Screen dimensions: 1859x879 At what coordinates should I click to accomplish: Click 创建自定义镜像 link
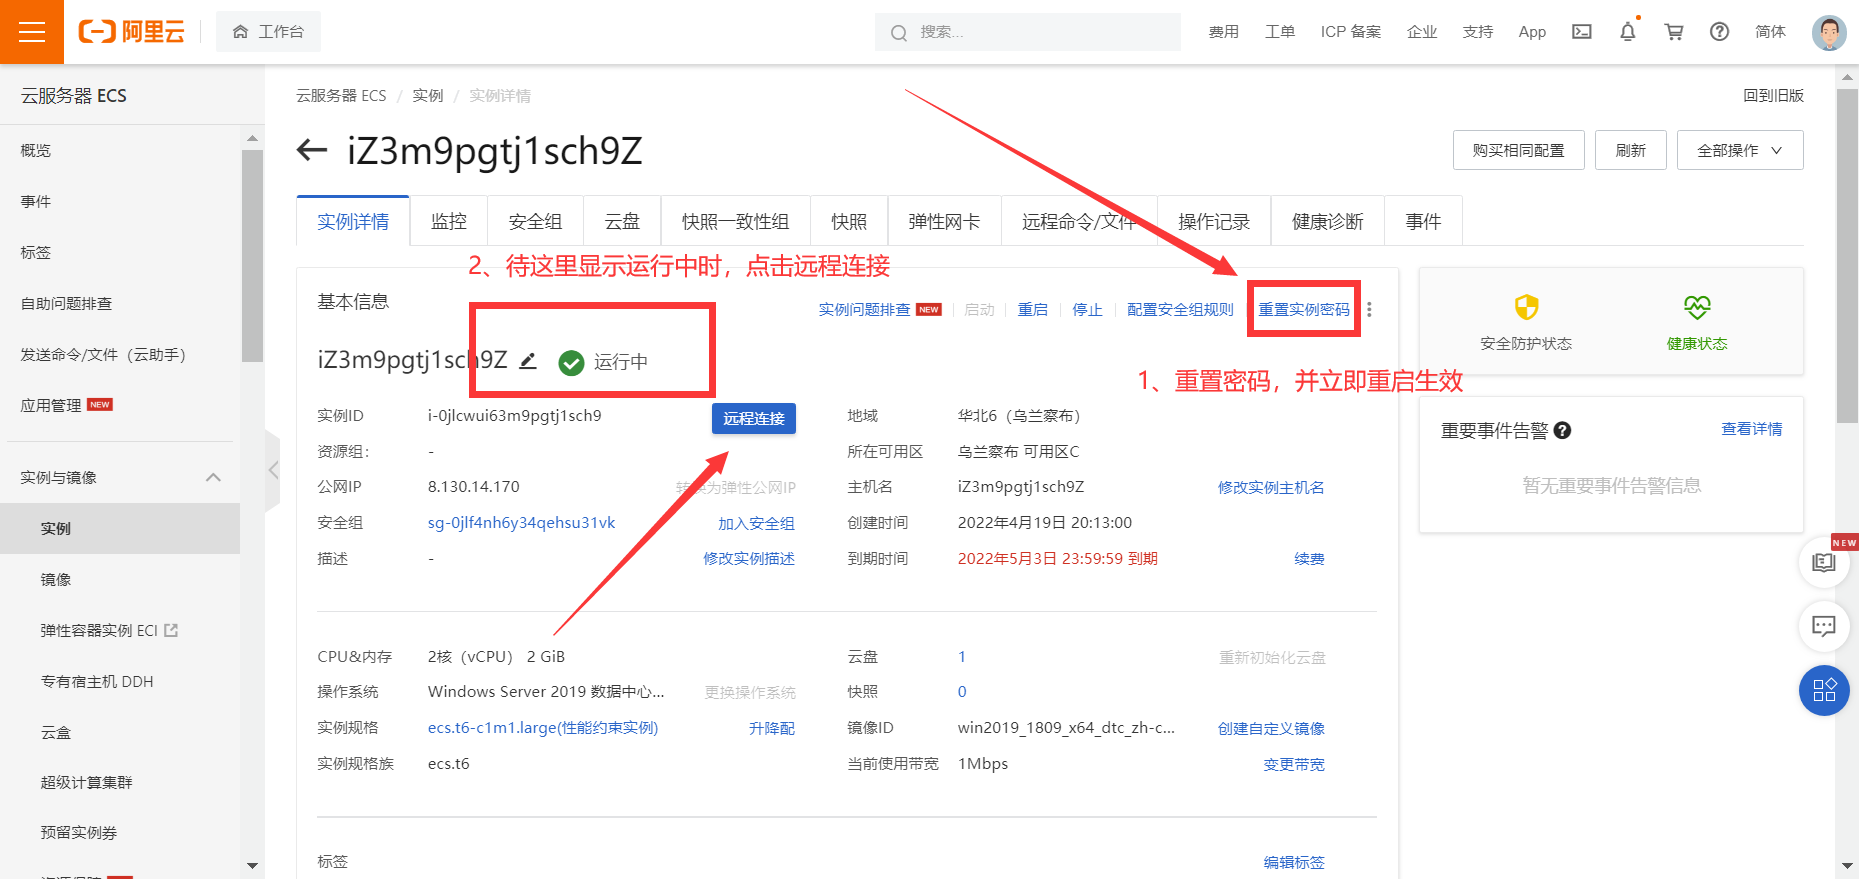click(1271, 728)
